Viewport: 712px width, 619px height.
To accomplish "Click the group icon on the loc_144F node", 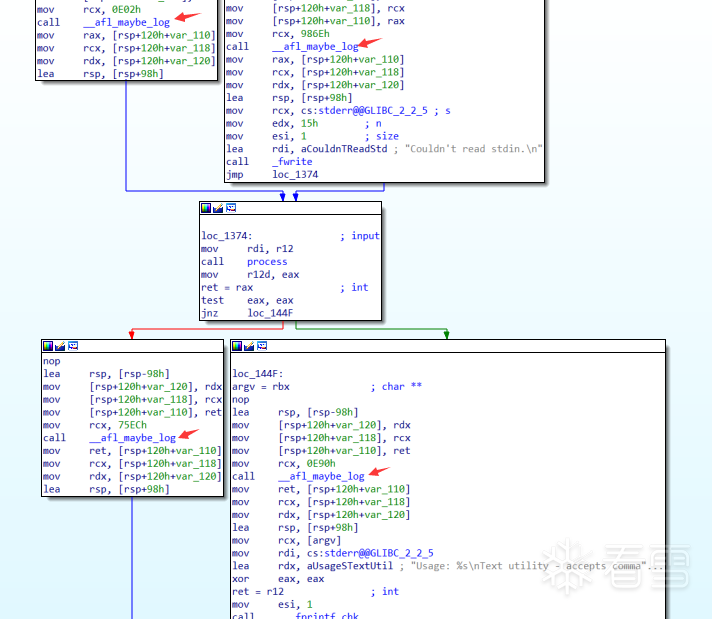I will (x=262, y=346).
